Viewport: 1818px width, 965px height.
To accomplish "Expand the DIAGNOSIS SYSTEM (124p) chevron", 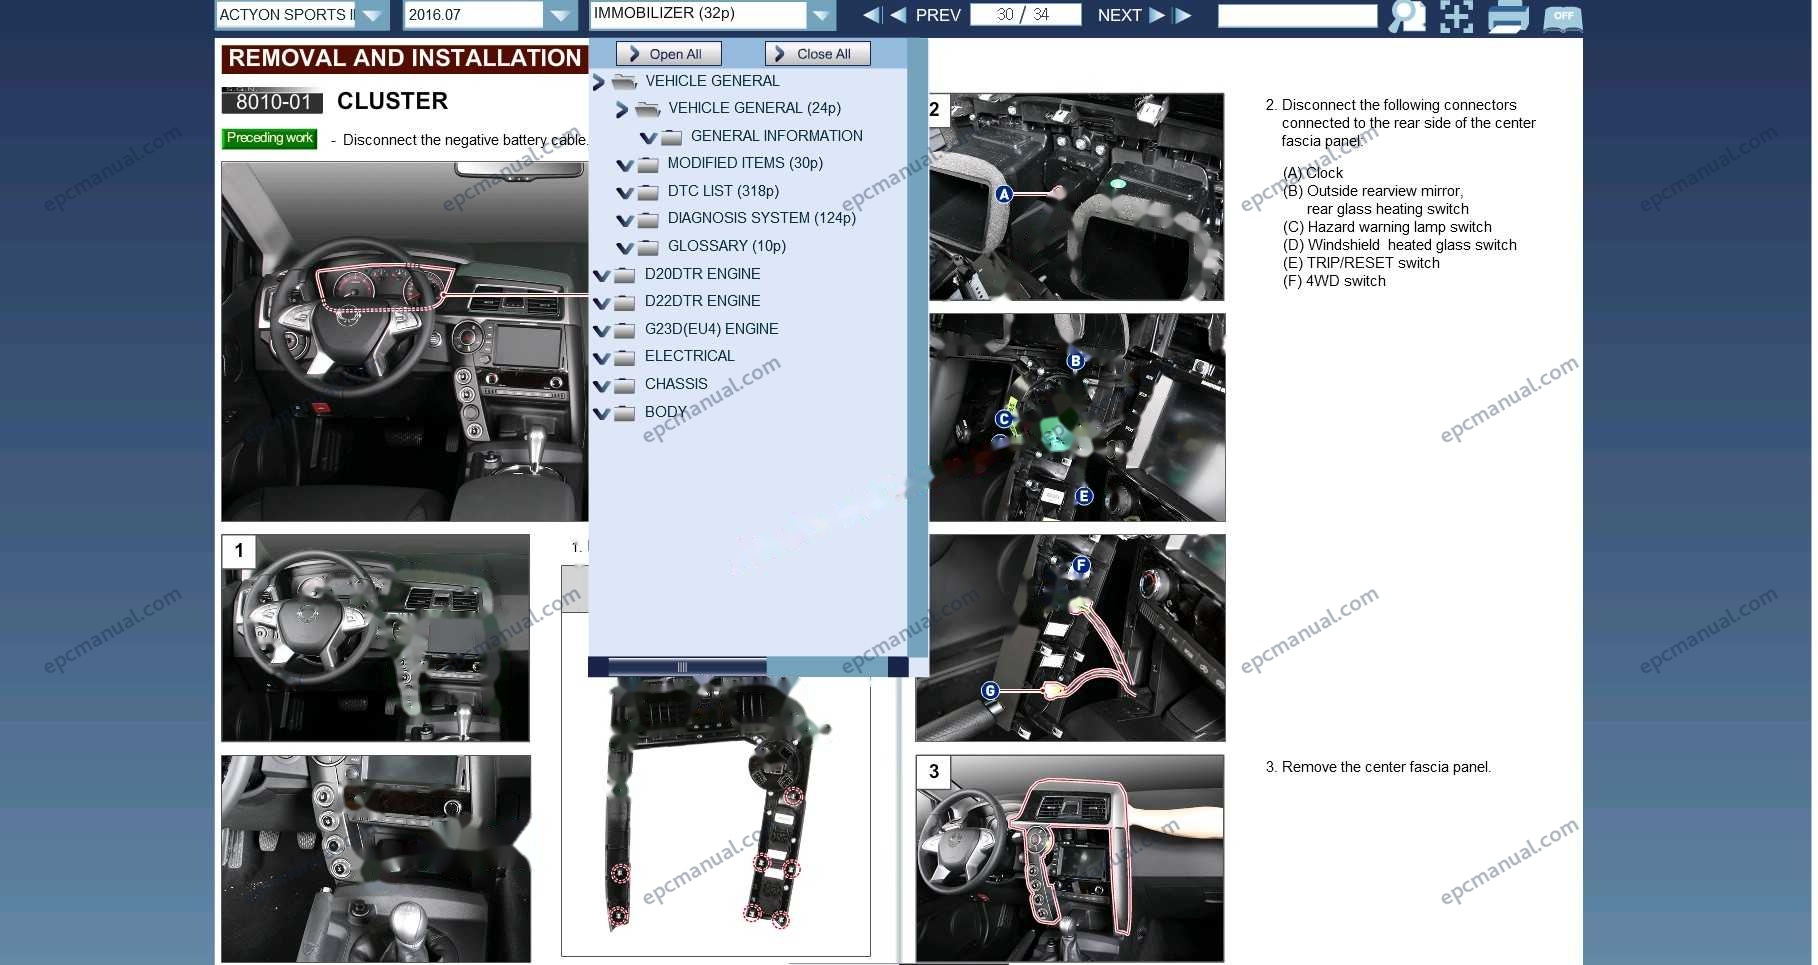I will [x=625, y=220].
